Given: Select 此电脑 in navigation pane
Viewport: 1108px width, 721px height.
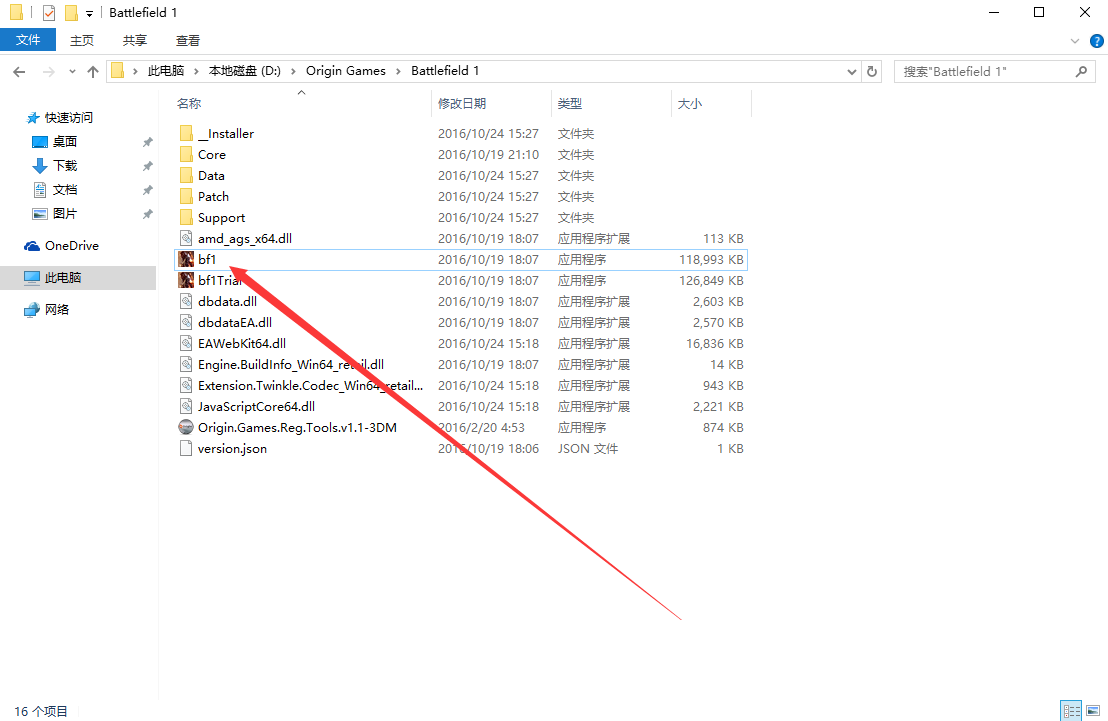Looking at the screenshot, I should [63, 278].
